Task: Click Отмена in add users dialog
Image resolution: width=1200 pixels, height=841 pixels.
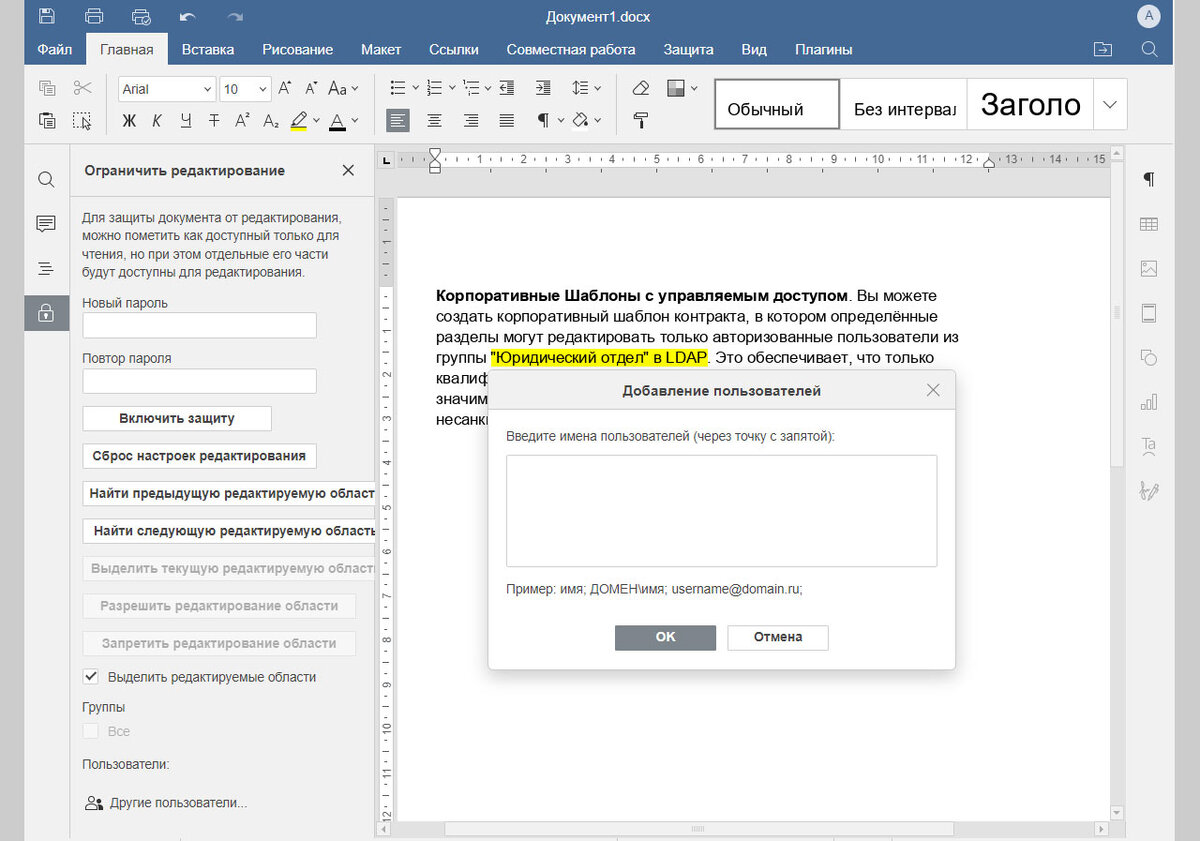Action: pos(778,637)
